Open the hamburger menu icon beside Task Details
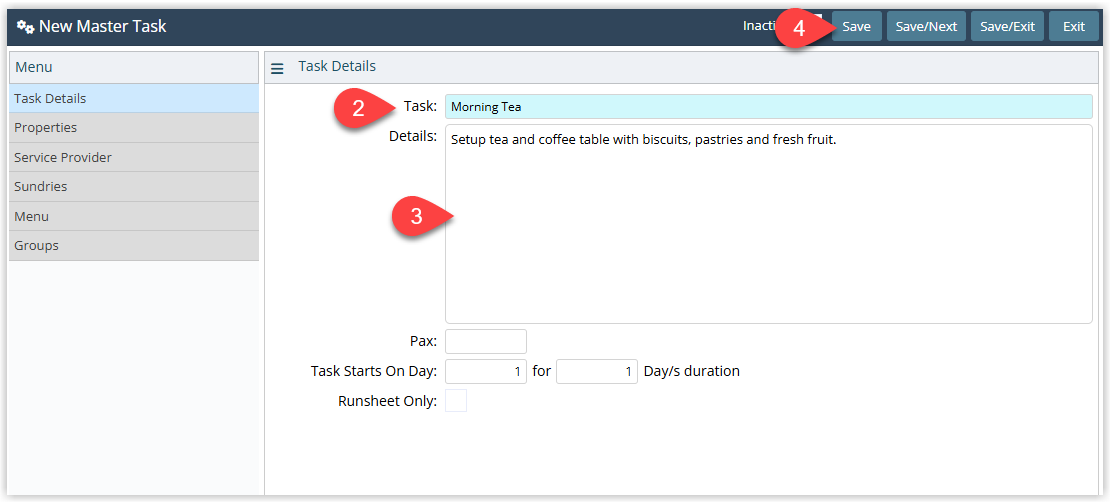 (278, 68)
